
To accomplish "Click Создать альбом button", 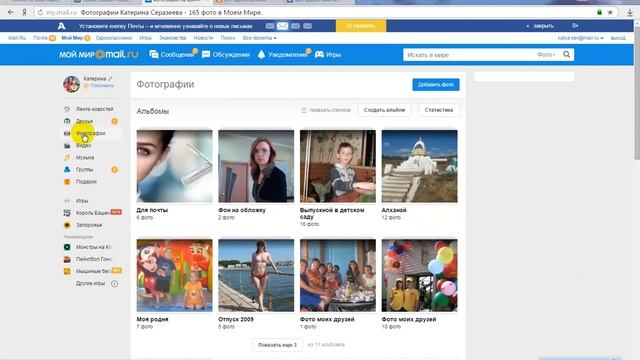I will (x=384, y=110).
